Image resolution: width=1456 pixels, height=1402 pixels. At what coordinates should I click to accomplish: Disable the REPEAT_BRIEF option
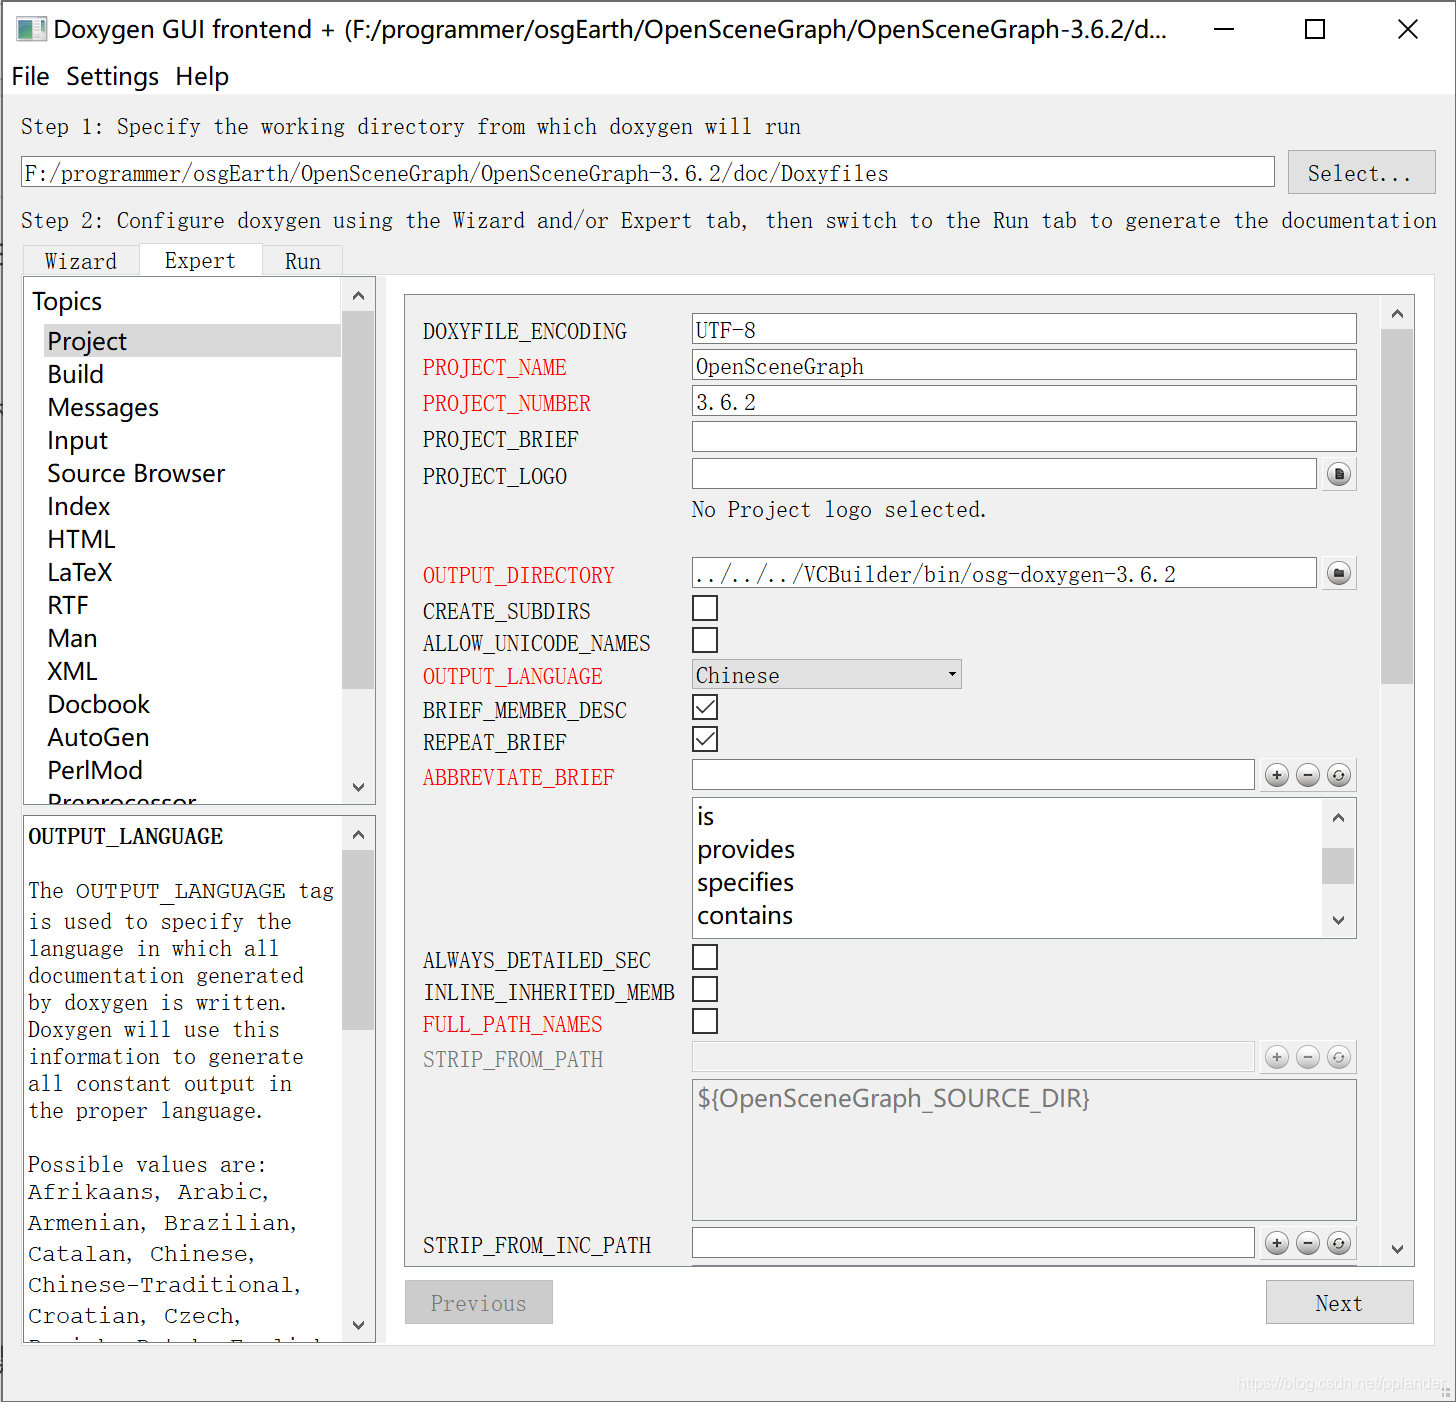pyautogui.click(x=705, y=739)
